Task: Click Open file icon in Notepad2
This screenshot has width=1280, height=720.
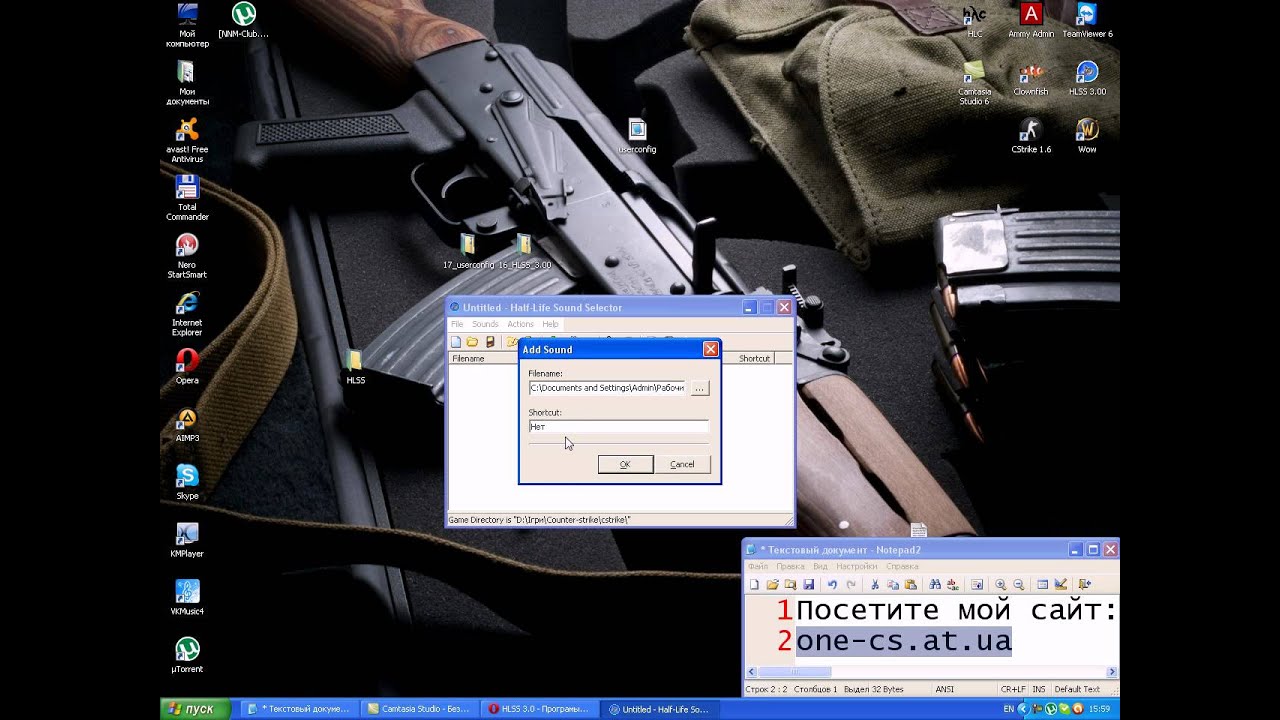Action: (x=773, y=585)
